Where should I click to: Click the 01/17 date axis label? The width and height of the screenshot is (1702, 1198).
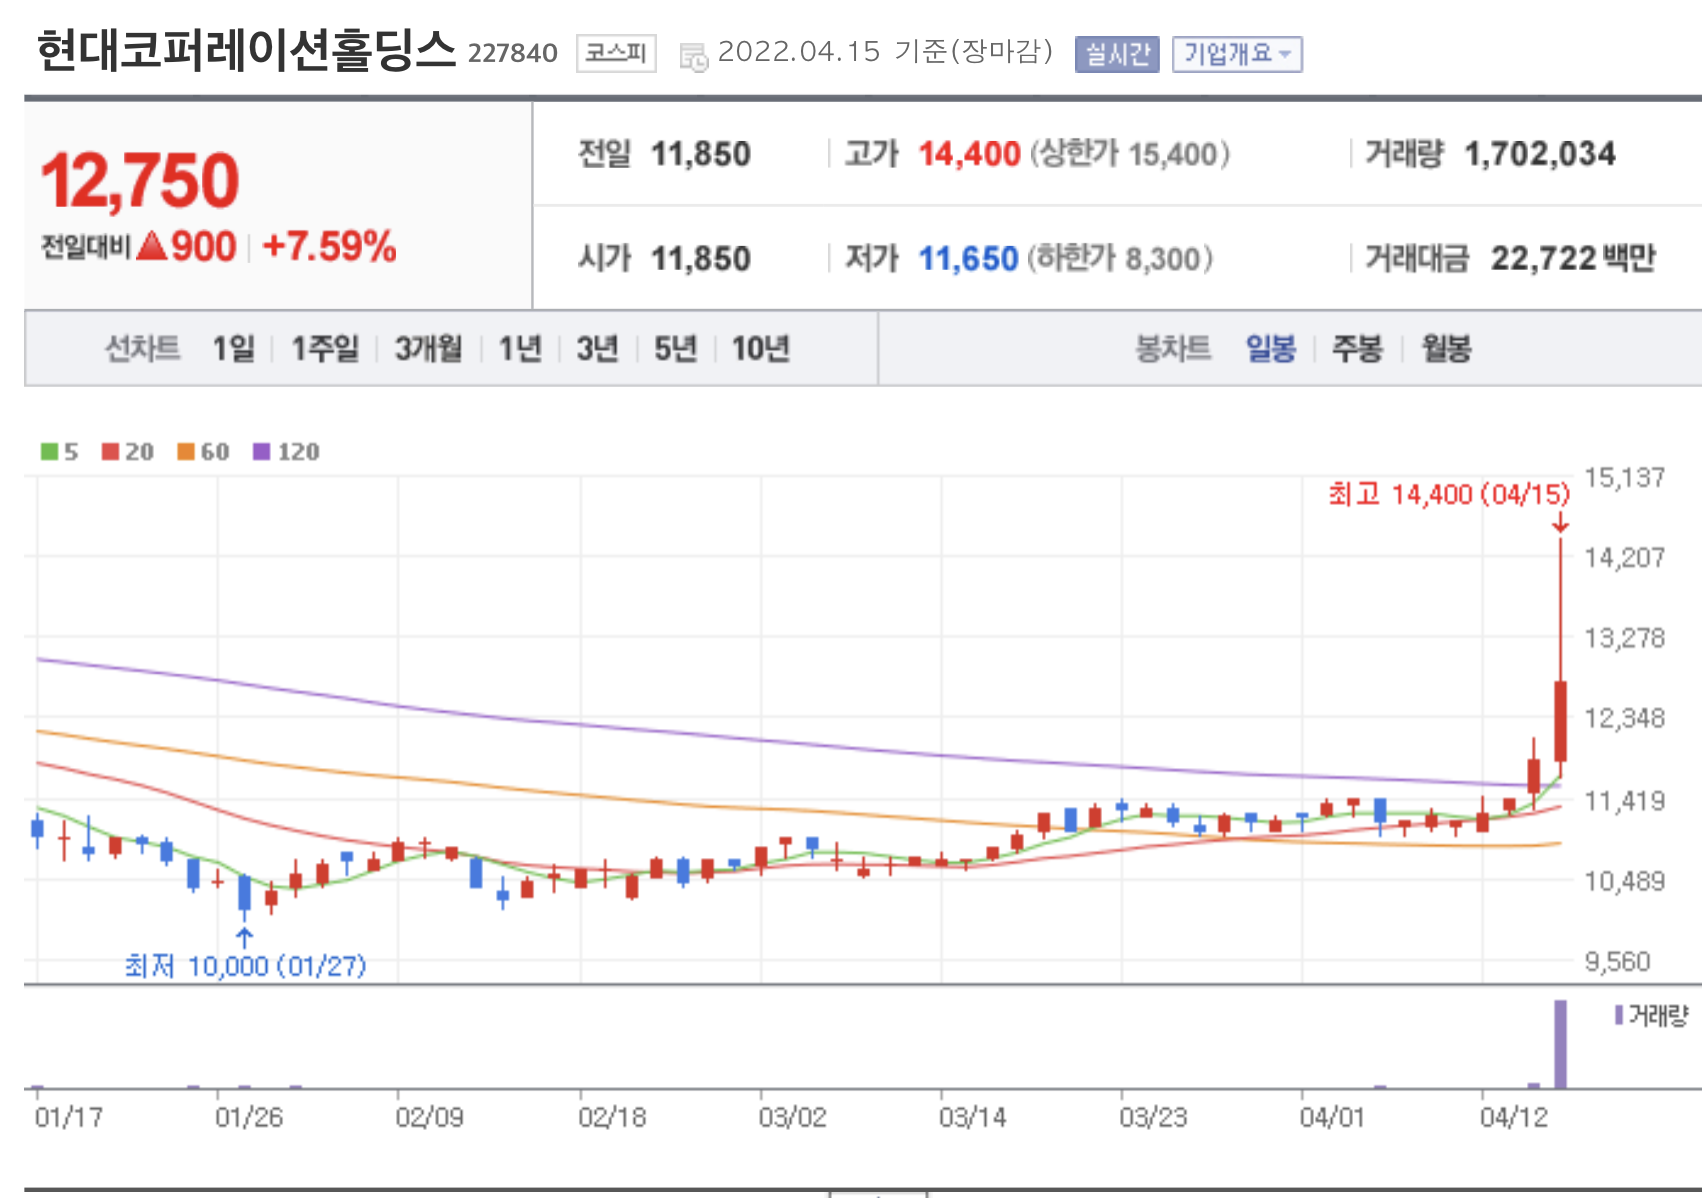pos(68,1117)
